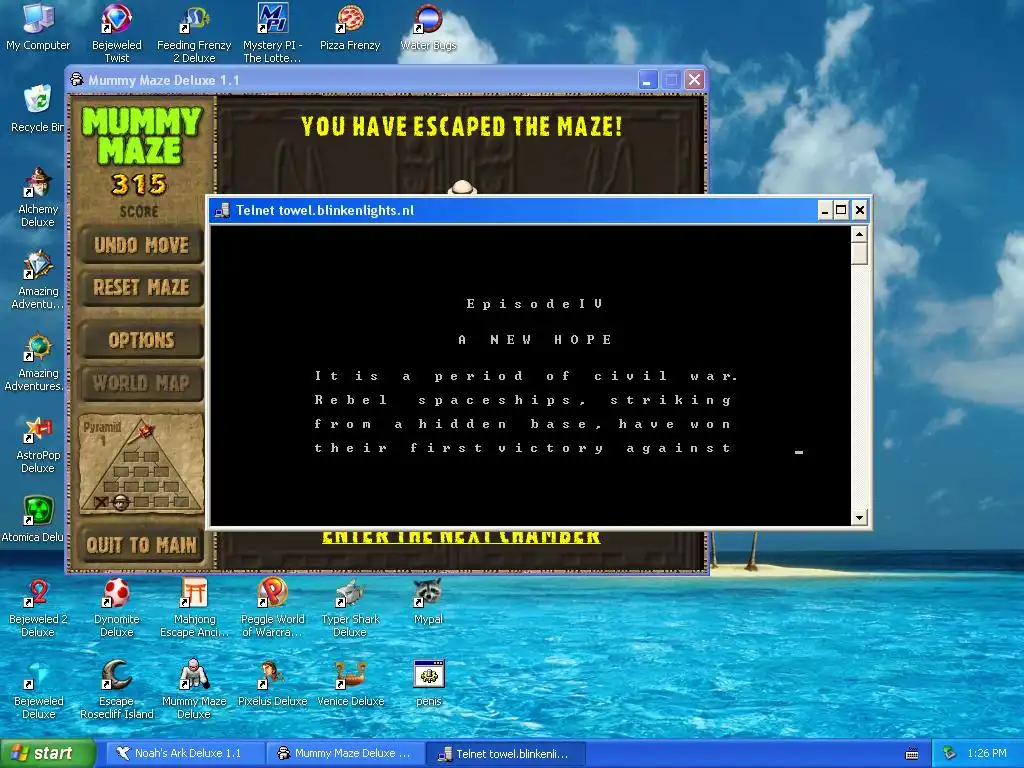
Task: Select Mummy Maze Deluxe desktop icon
Action: (194, 690)
